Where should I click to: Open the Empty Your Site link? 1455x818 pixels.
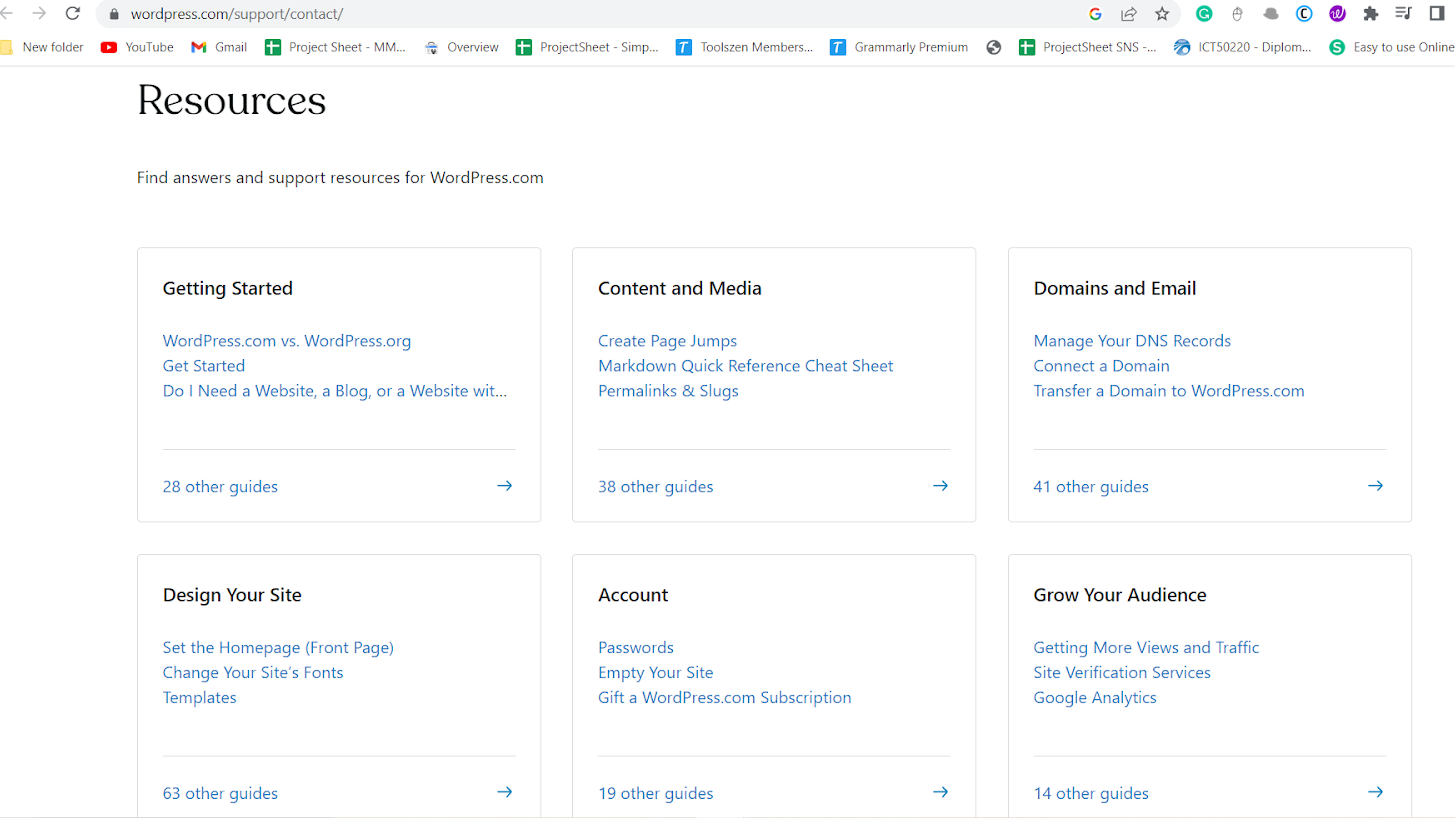[x=656, y=673]
